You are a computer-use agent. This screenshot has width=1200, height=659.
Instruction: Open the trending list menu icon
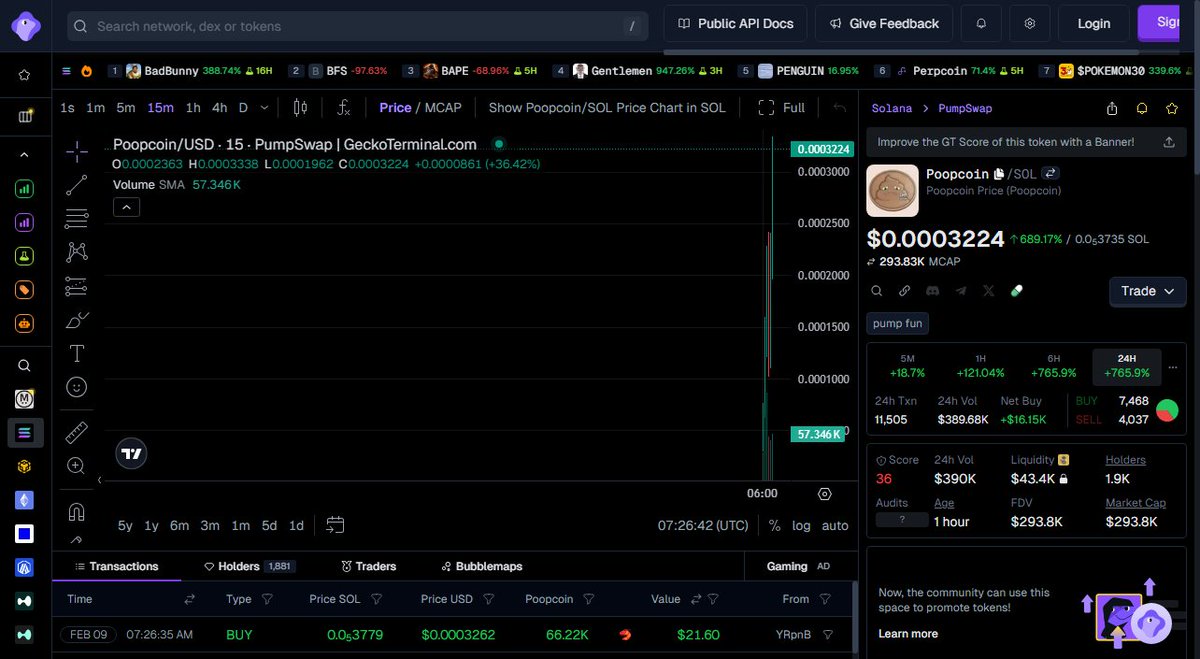tap(66, 71)
